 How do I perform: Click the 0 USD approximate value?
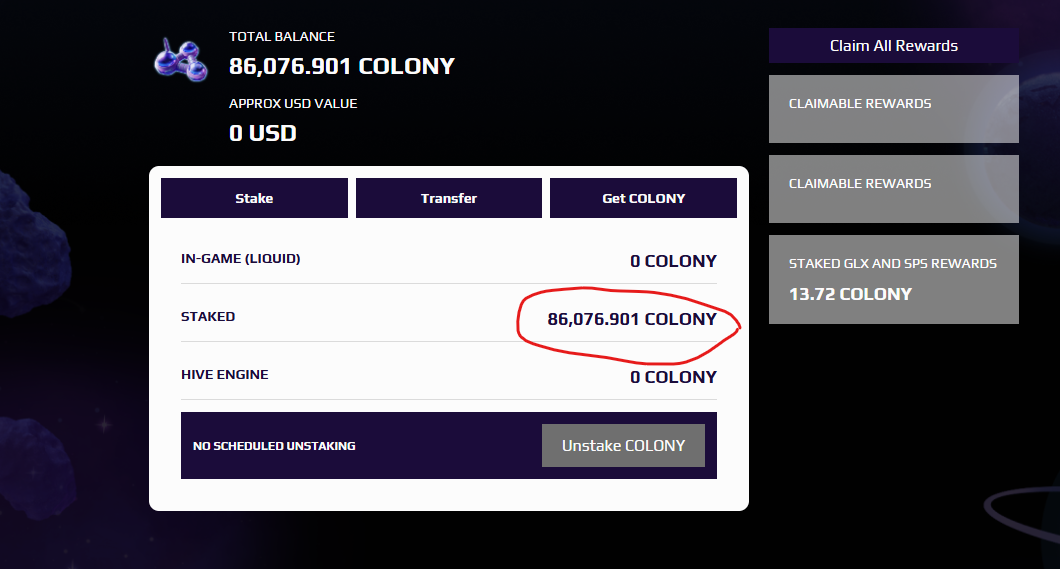(x=263, y=133)
